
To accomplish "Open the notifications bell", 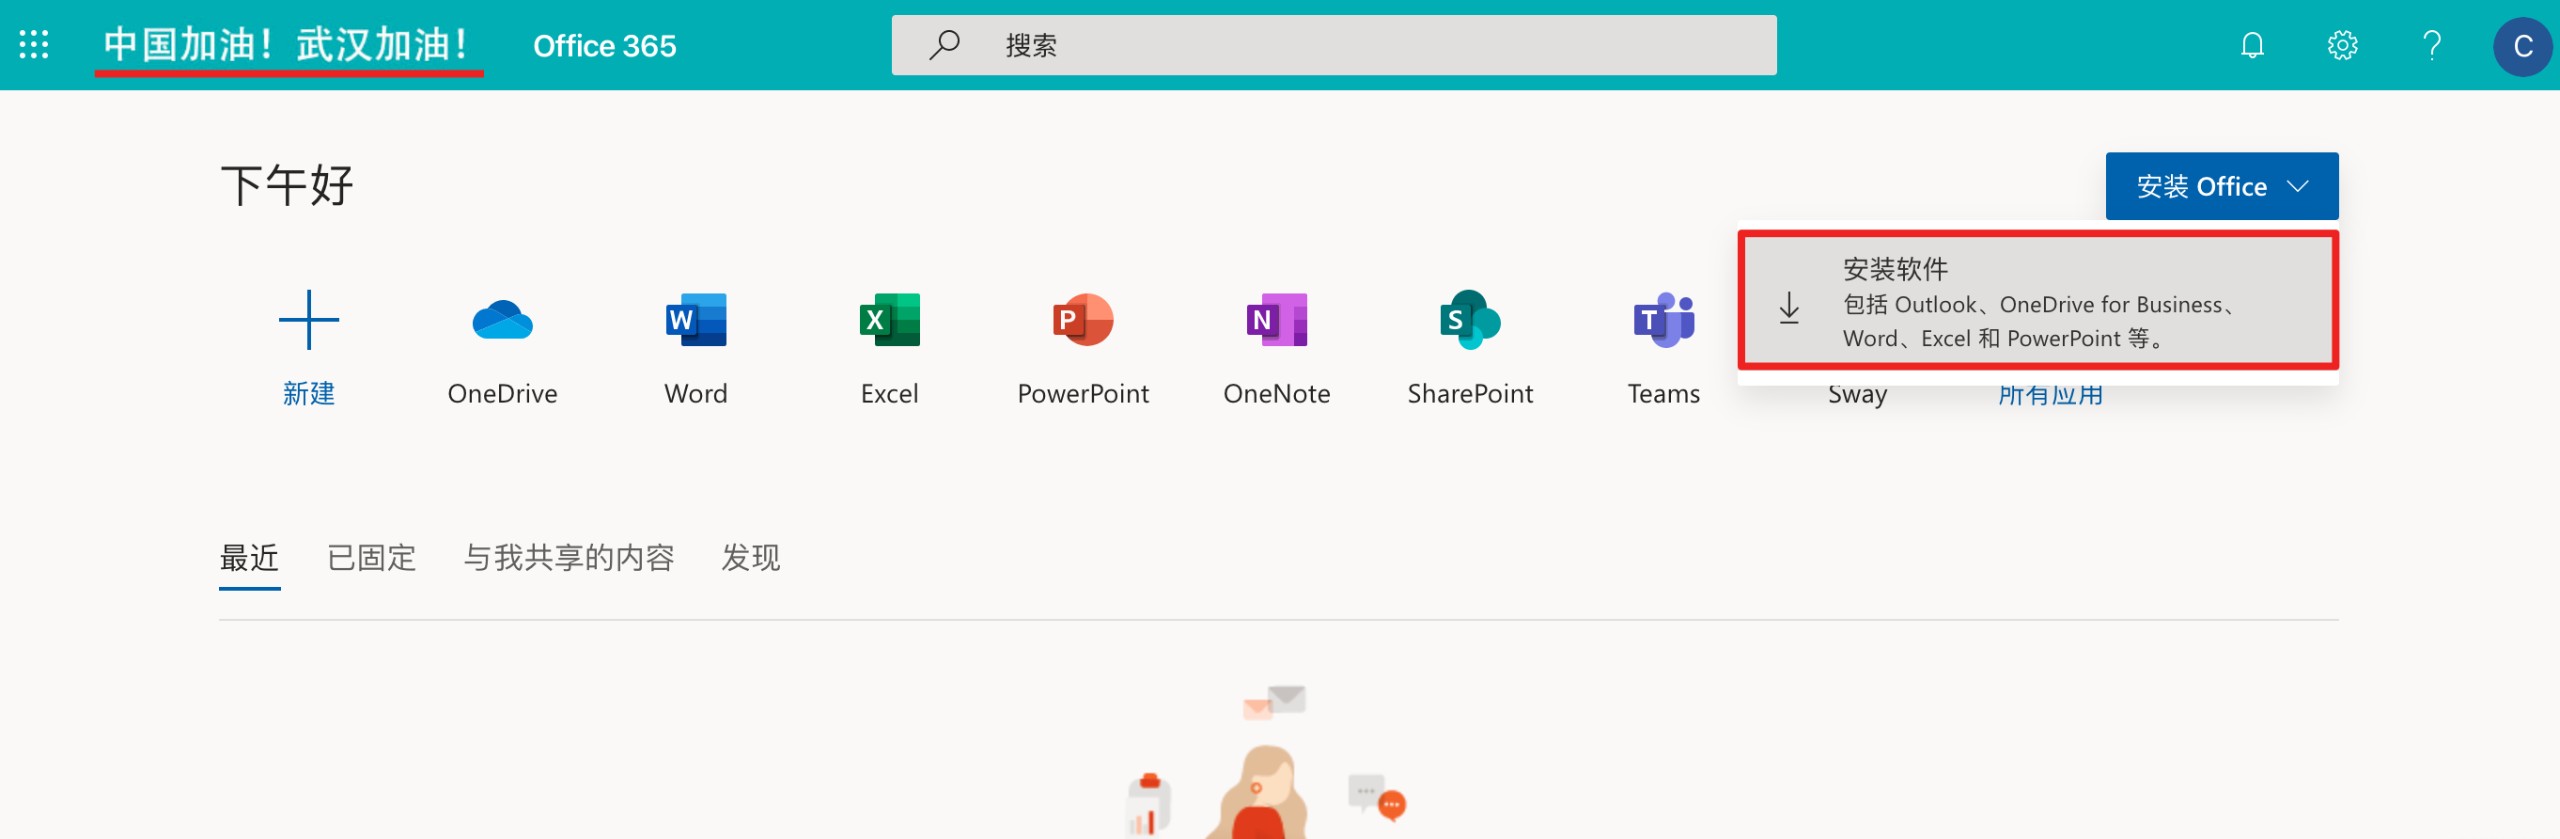I will [x=2252, y=45].
